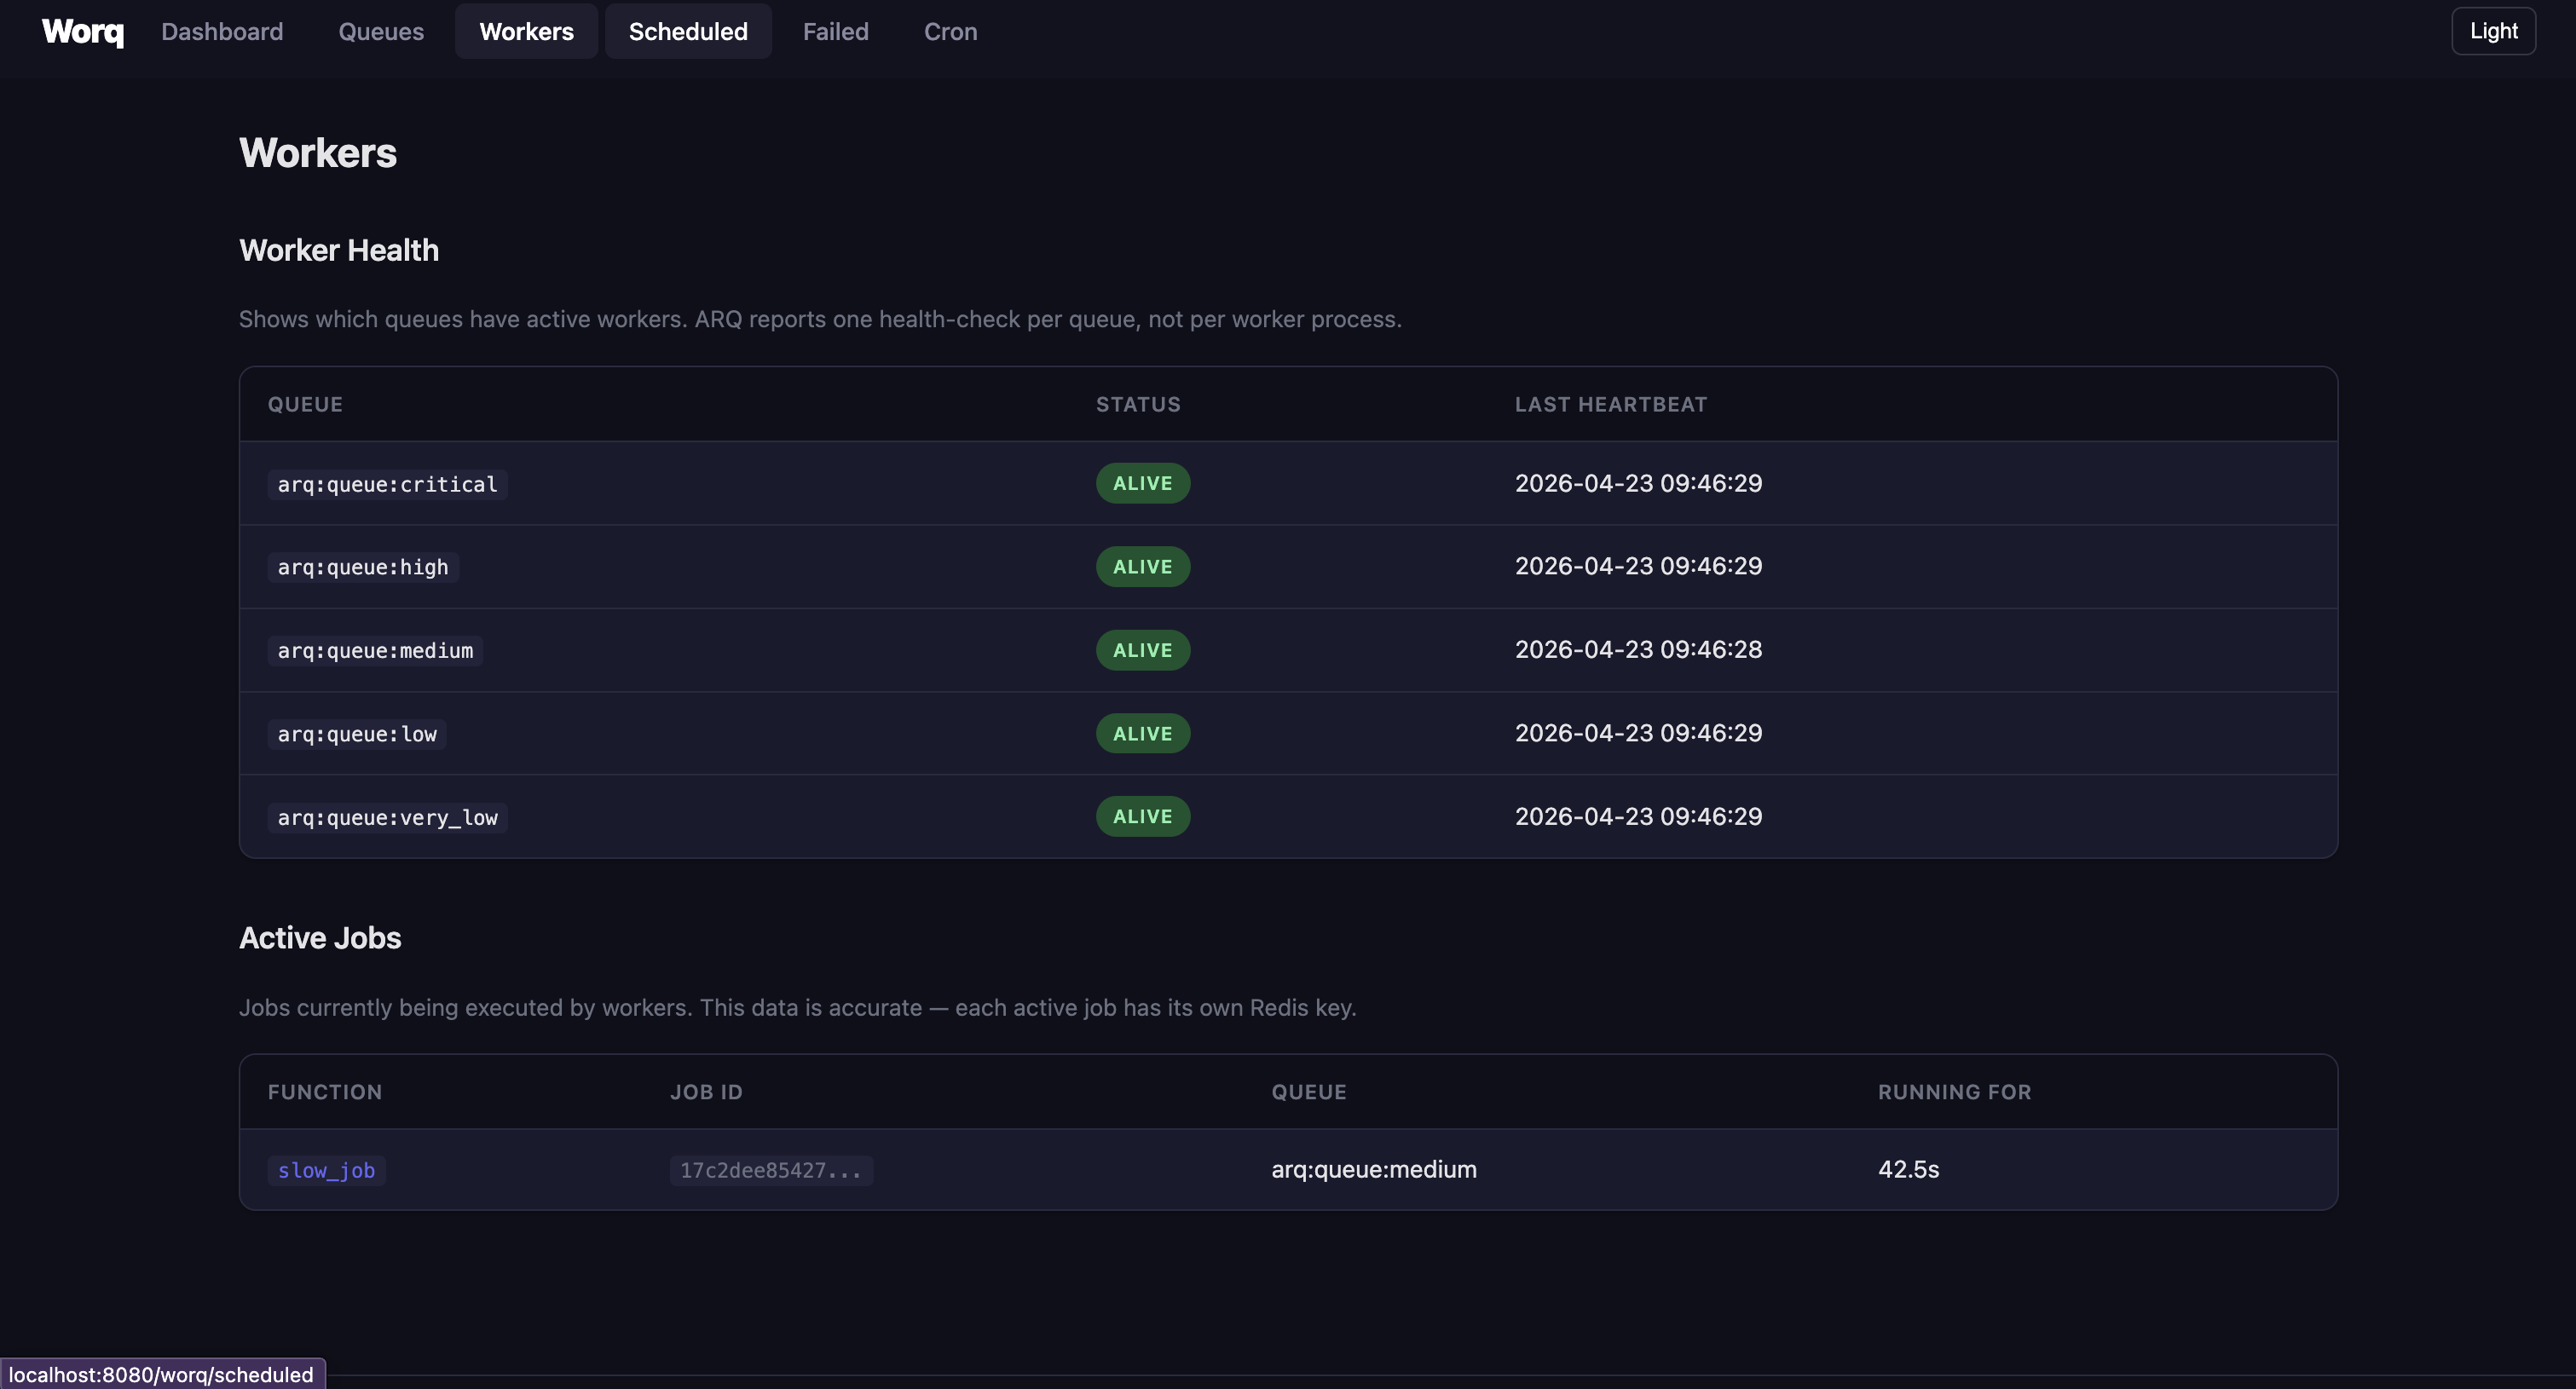2576x1389 pixels.
Task: Click the critical queue heartbeat timestamp
Action: pyautogui.click(x=1638, y=483)
